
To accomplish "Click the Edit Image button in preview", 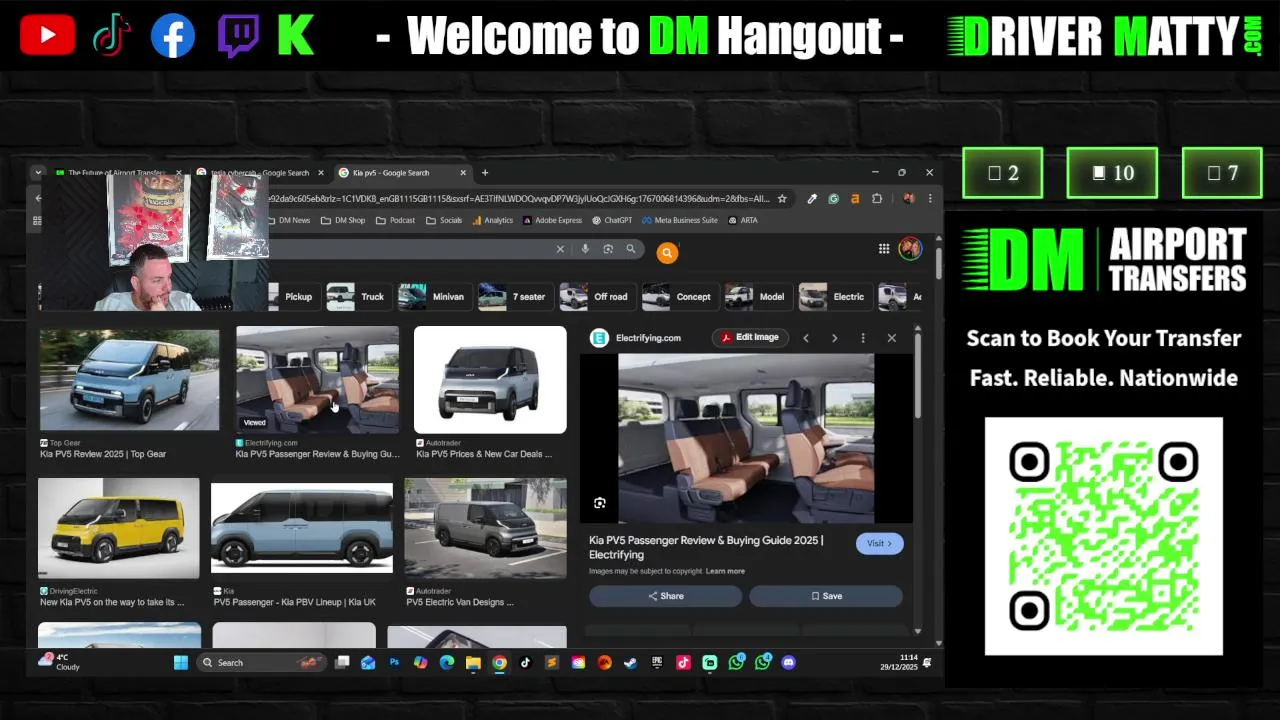I will coord(750,338).
